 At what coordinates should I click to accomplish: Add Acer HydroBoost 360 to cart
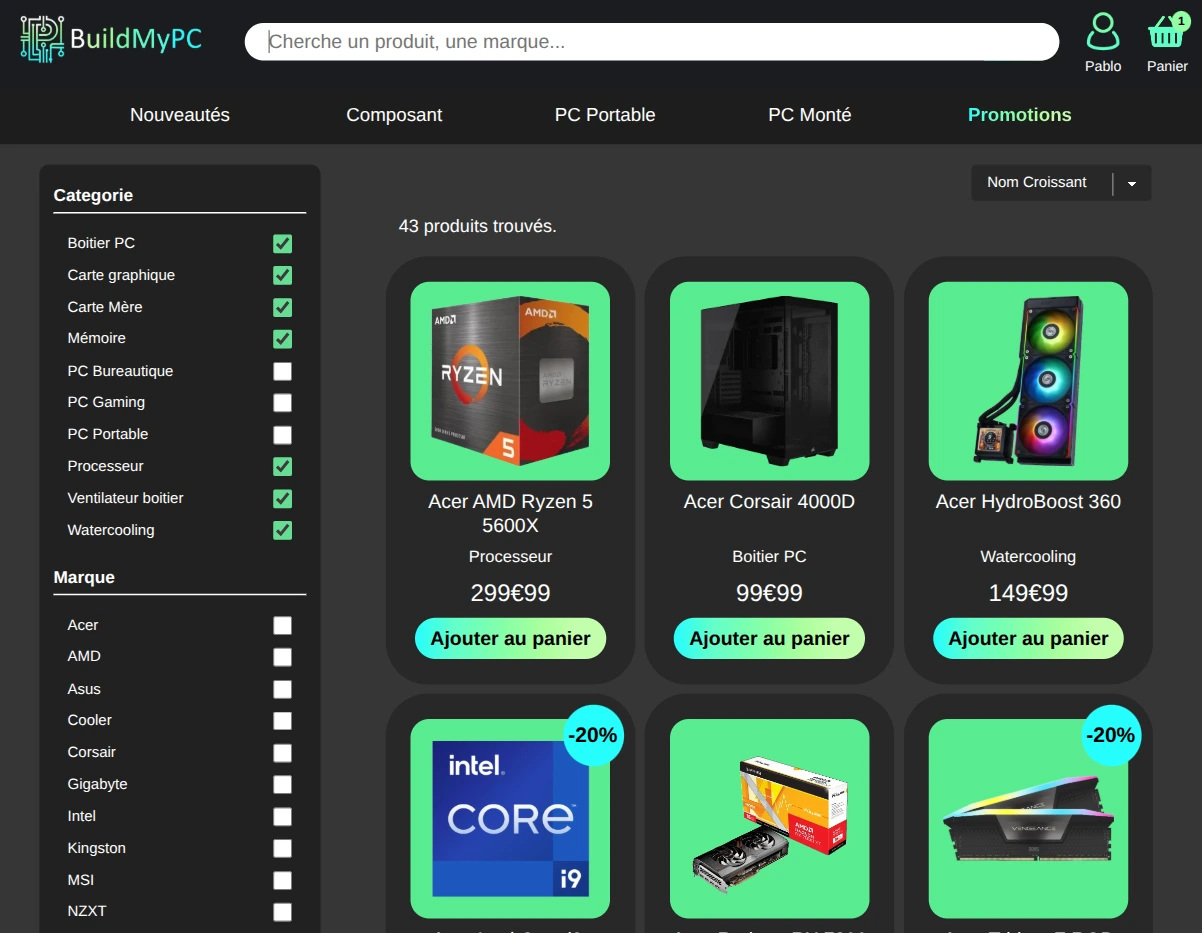[1028, 638]
